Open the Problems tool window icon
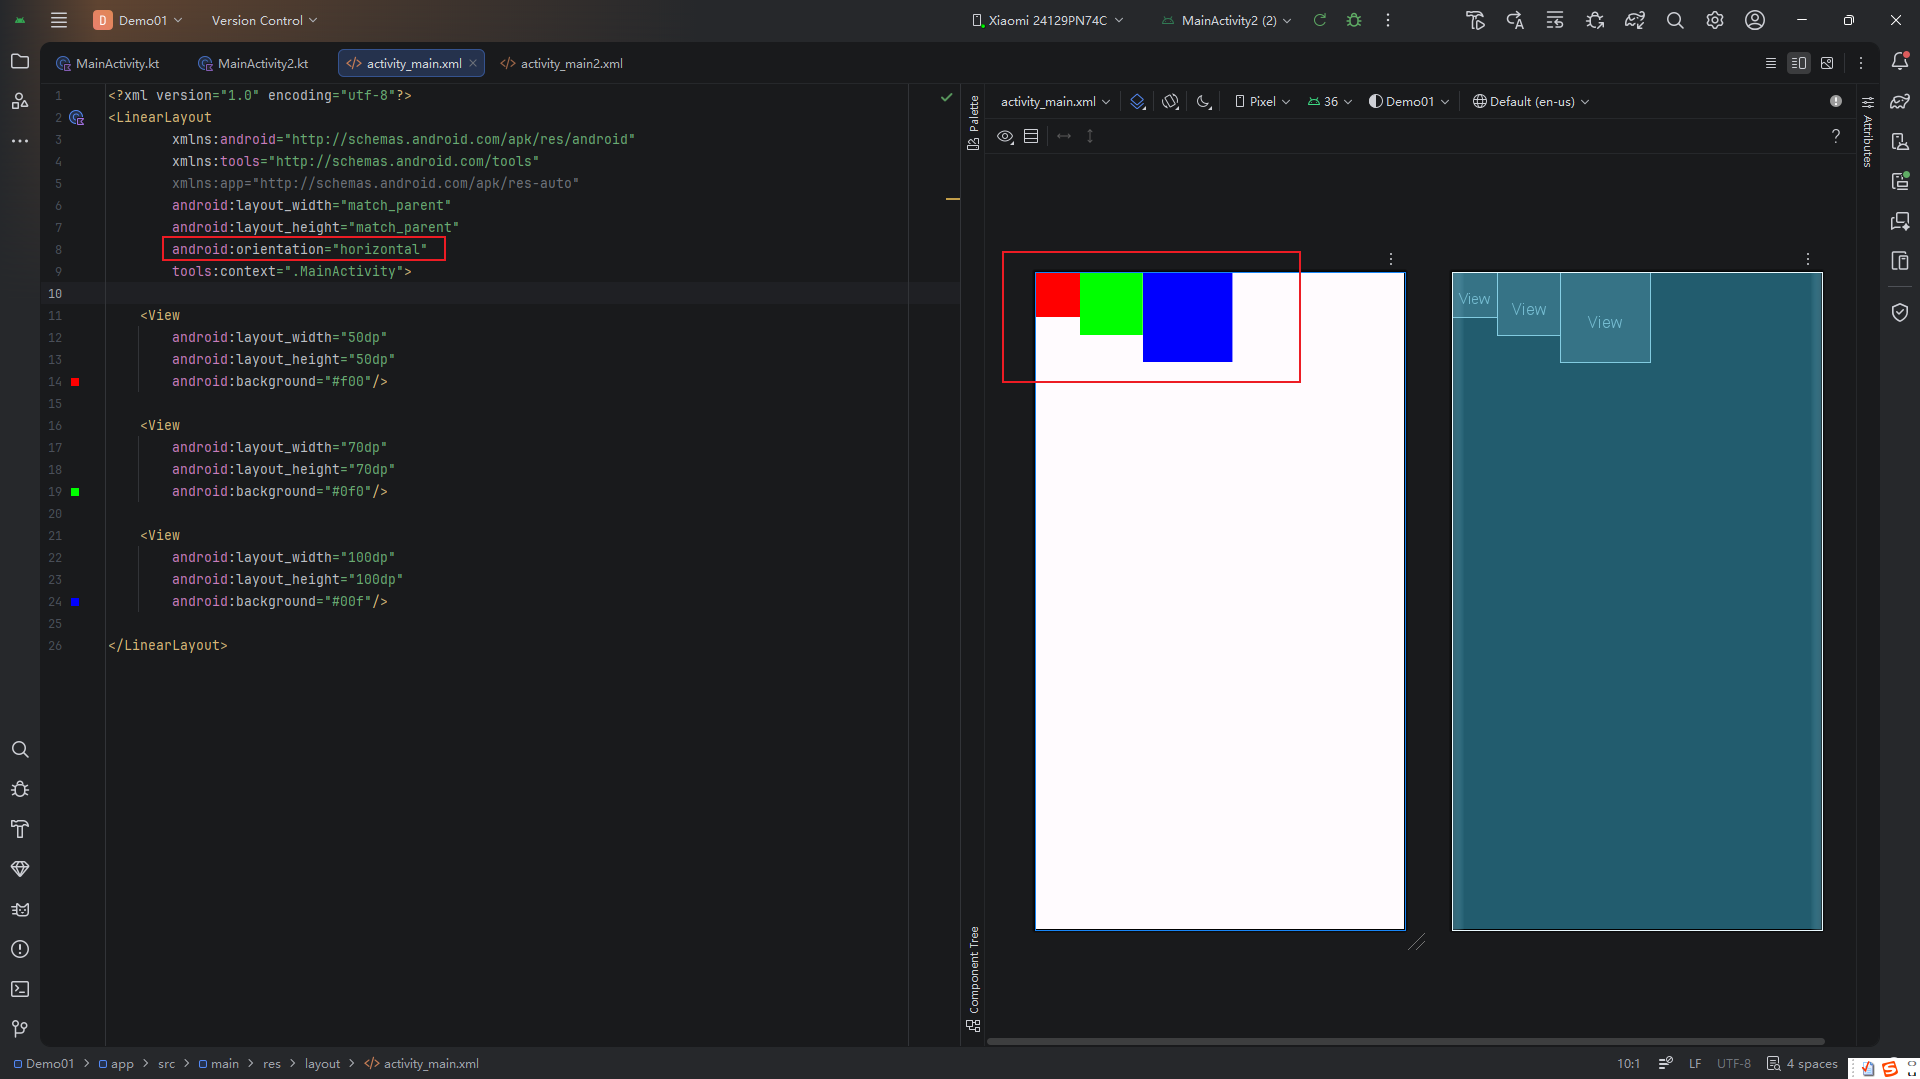The image size is (1920, 1079). (20, 949)
